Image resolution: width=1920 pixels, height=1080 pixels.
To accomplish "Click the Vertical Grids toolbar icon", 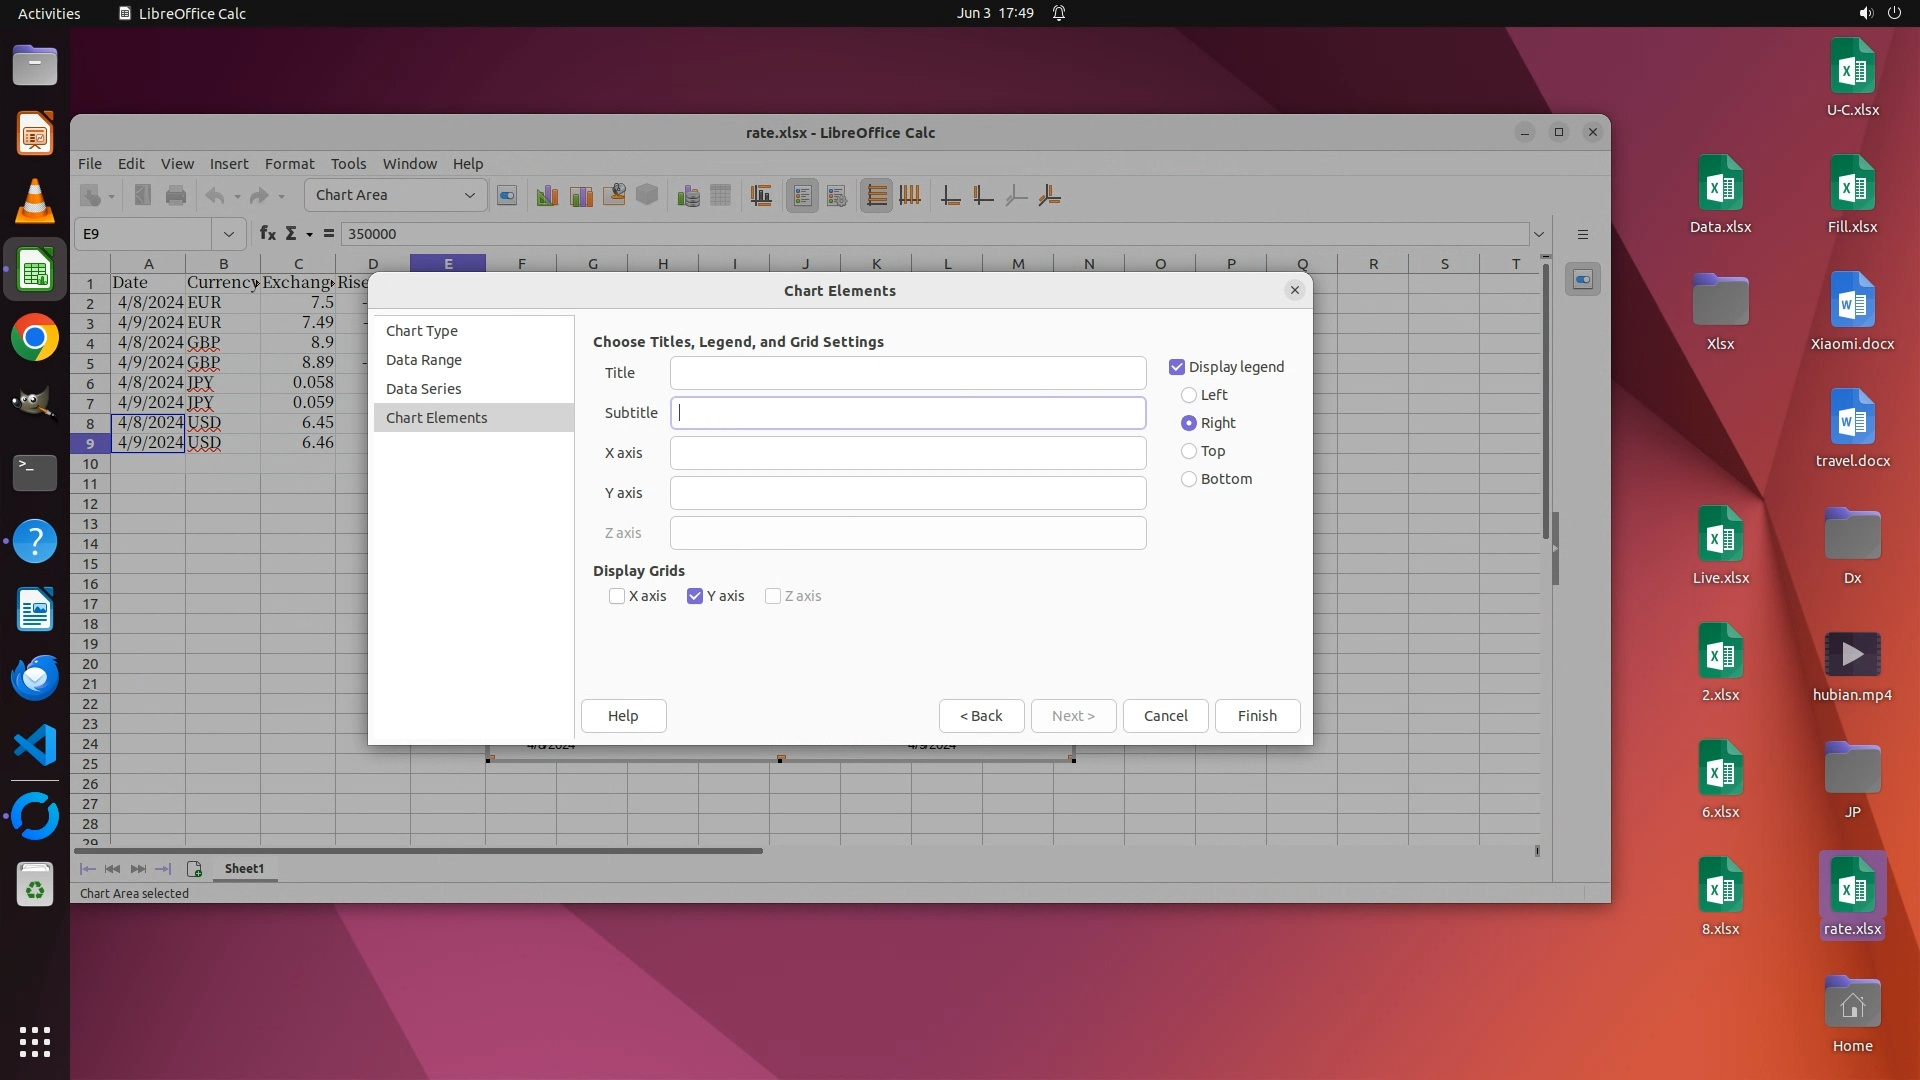I will pos(910,196).
